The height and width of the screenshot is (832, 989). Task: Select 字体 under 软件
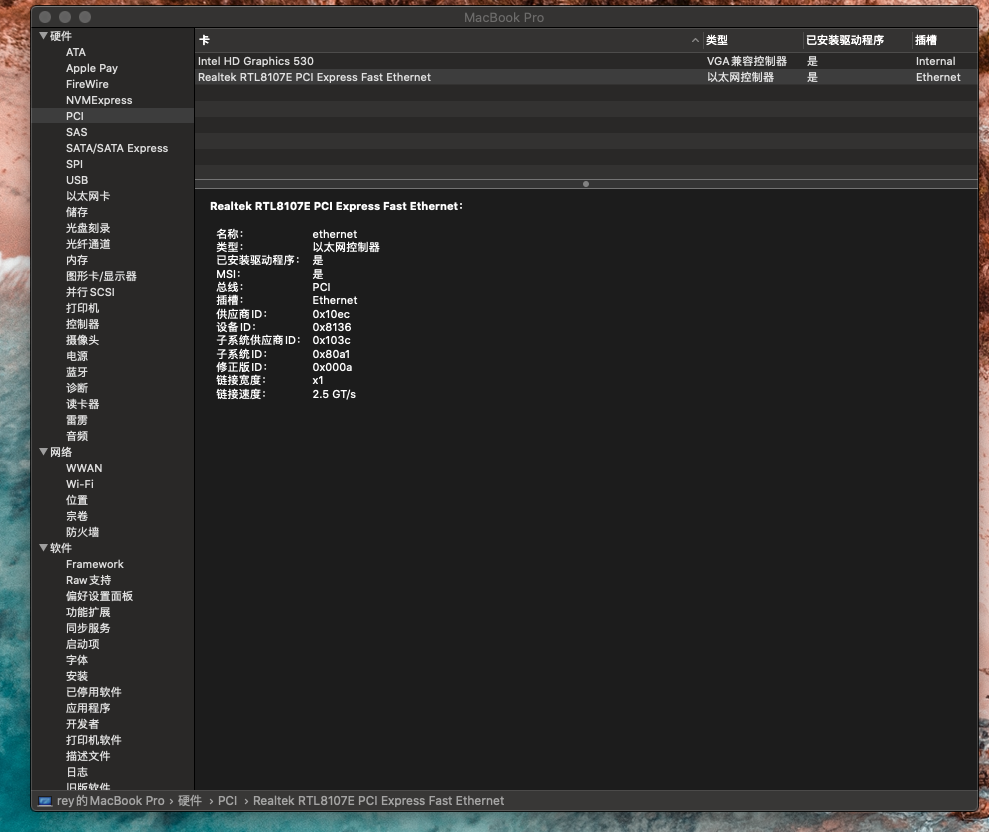point(76,660)
